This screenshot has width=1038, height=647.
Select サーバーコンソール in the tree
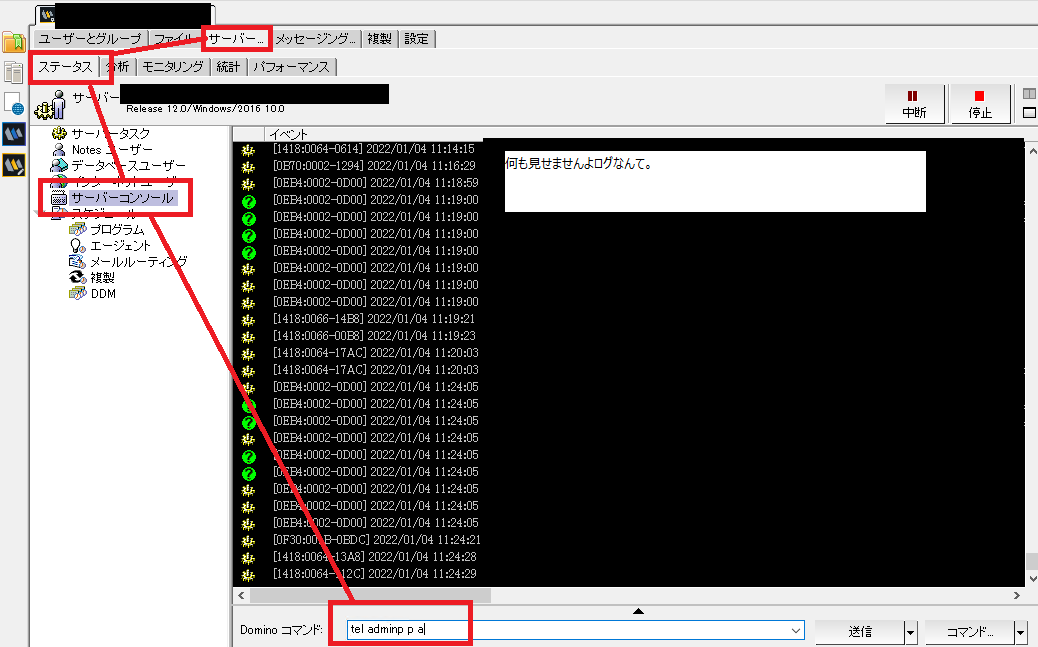122,198
